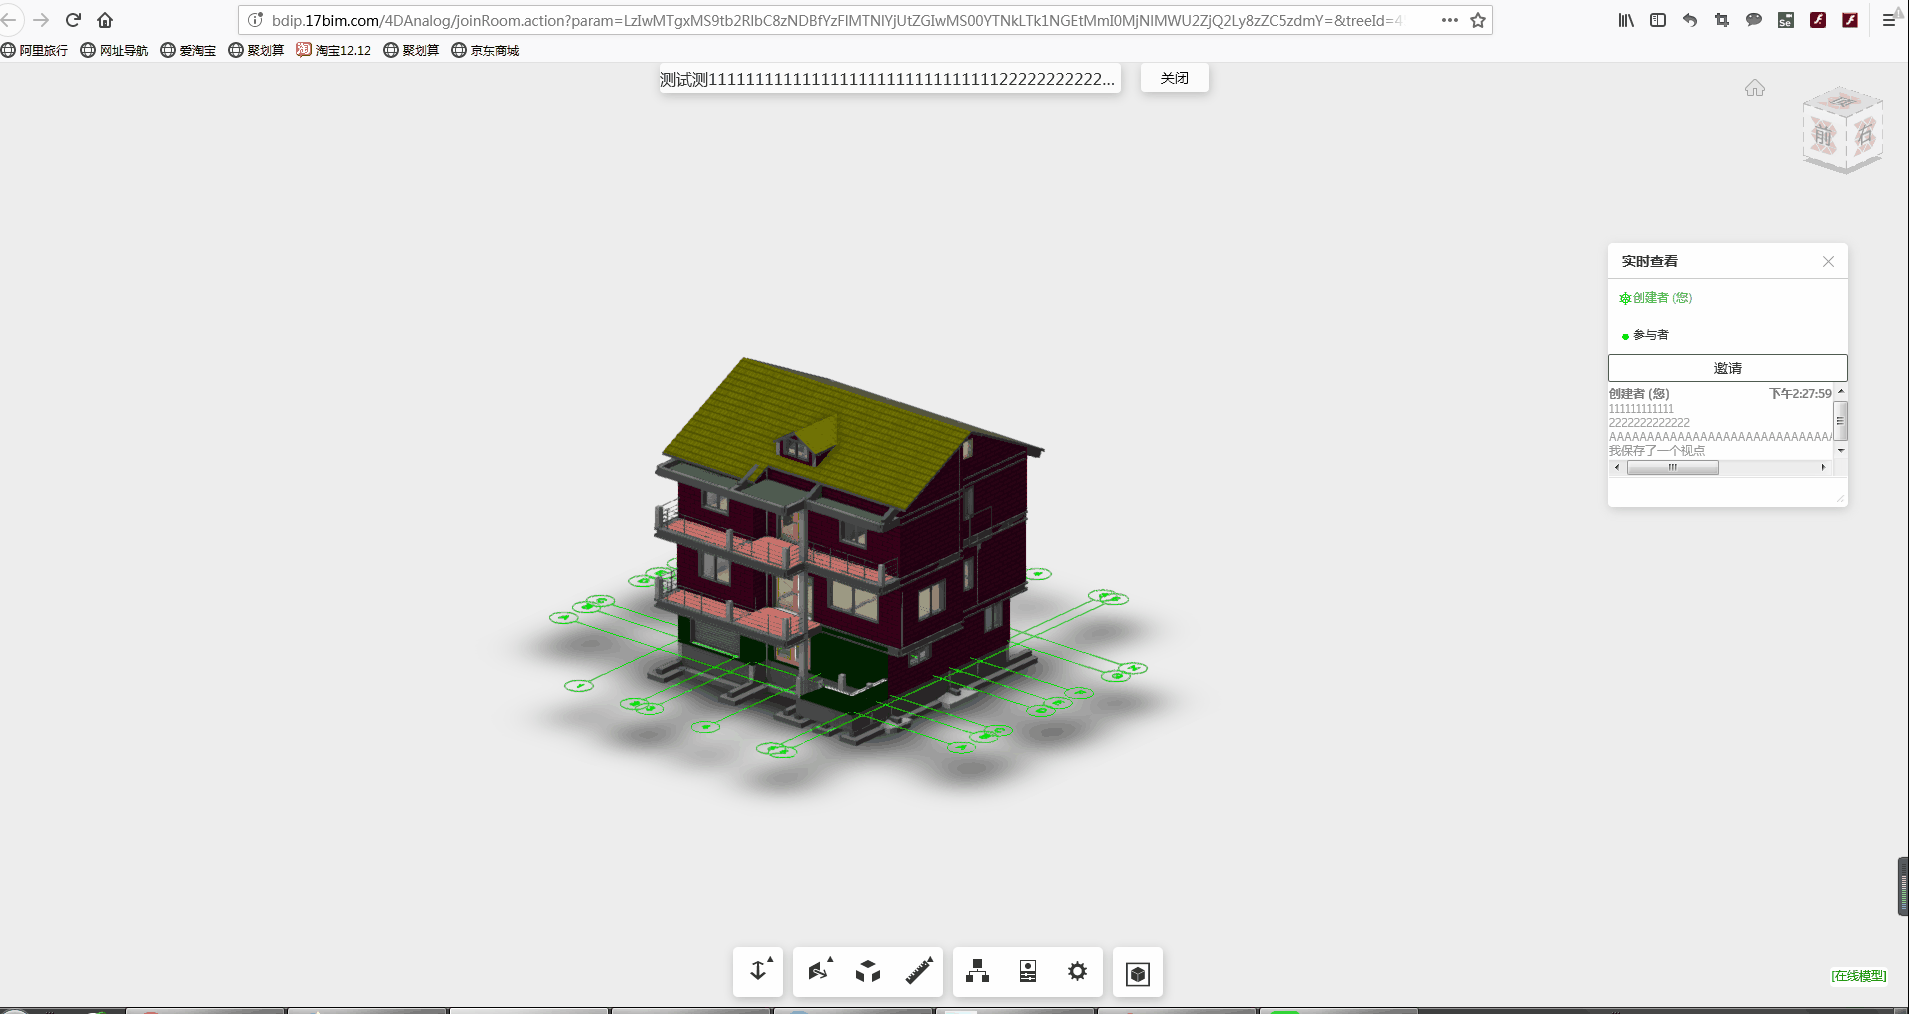Image resolution: width=1909 pixels, height=1014 pixels.
Task: Open the 京东商城 bookmark
Action: tap(486, 50)
